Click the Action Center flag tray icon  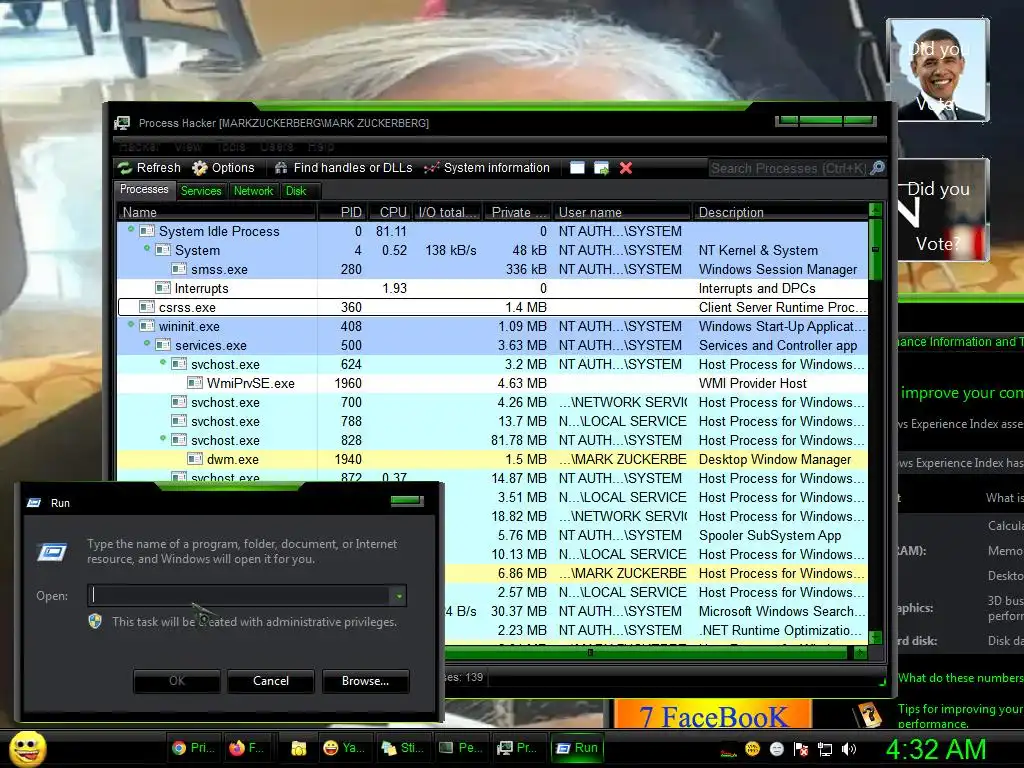801,749
